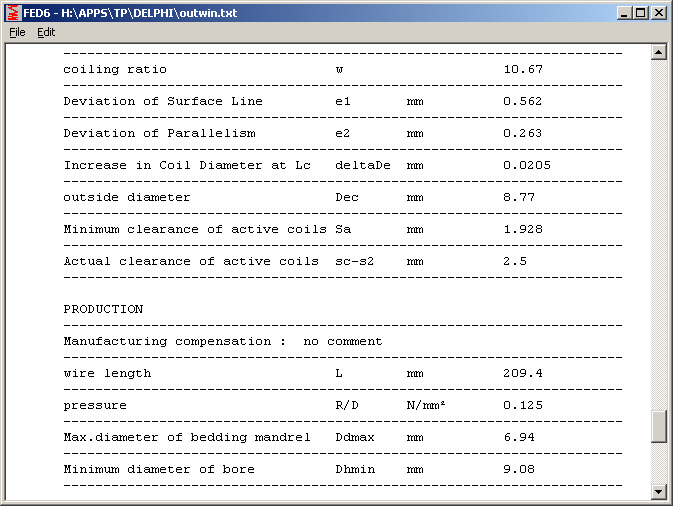The image size is (673, 506).
Task: Click the coiling ratio value 10.67
Action: coord(522,69)
